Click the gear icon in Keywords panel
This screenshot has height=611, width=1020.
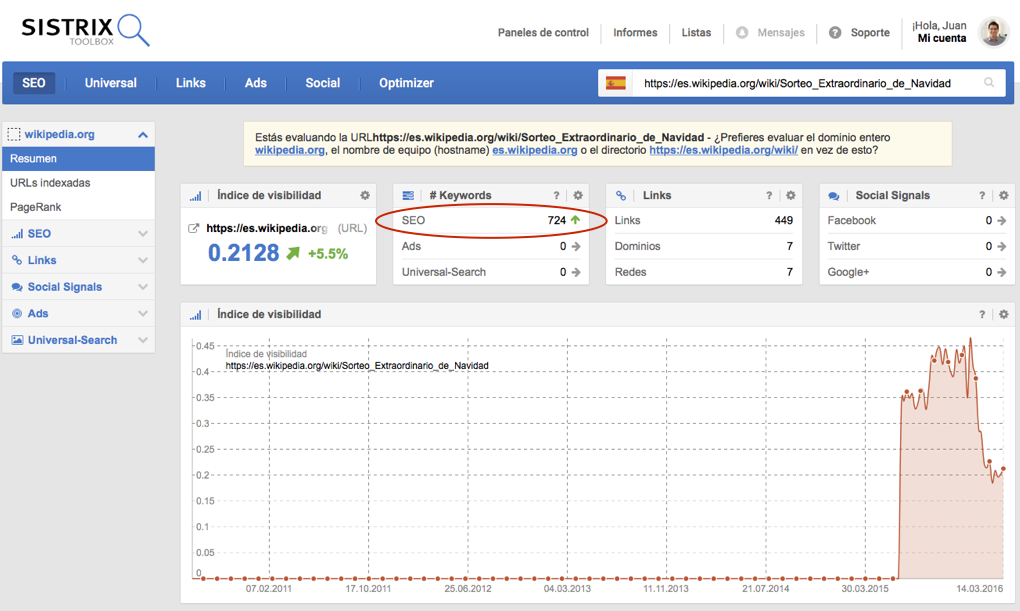(x=578, y=196)
